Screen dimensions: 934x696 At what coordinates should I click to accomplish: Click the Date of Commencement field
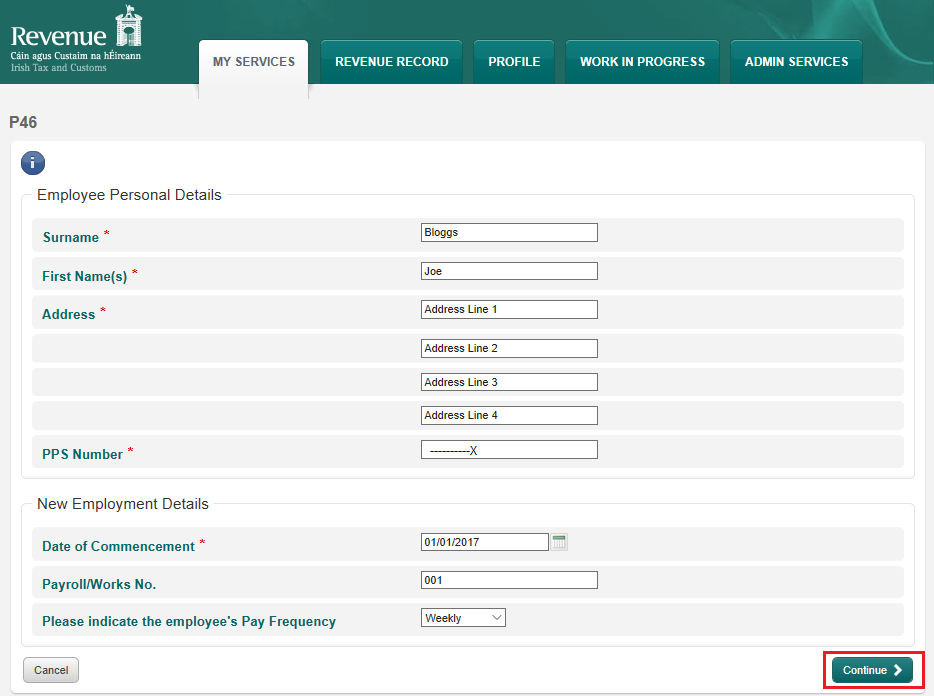tap(485, 542)
